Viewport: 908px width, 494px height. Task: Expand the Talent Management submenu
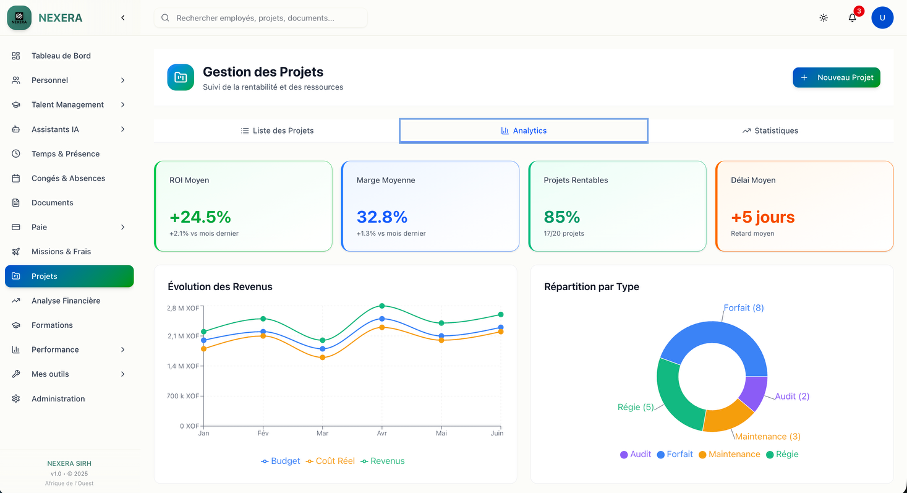[123, 105]
